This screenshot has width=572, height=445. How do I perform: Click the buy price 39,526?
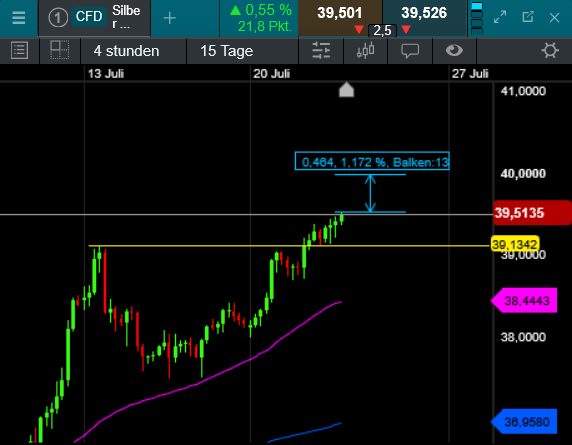coord(424,13)
